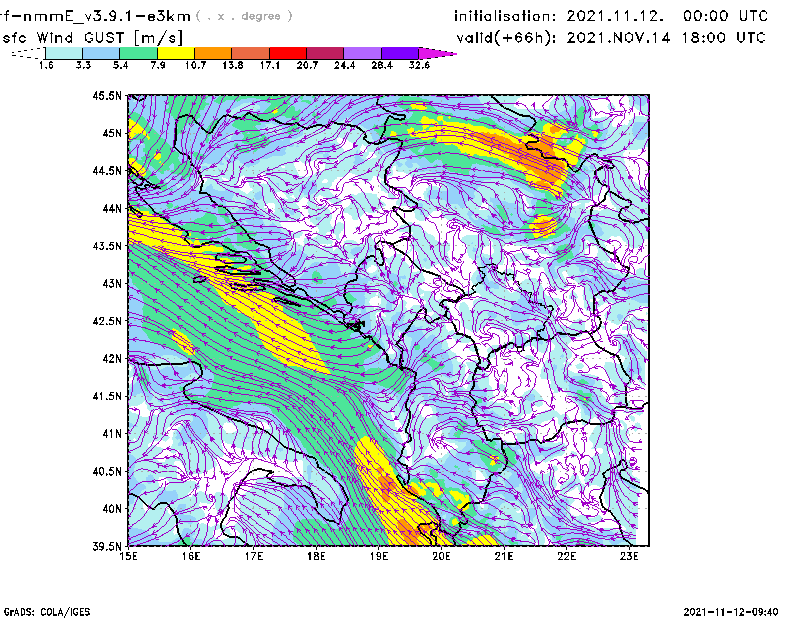Click the 20E longitude label
The height and width of the screenshot is (618, 800).
pyautogui.click(x=441, y=556)
